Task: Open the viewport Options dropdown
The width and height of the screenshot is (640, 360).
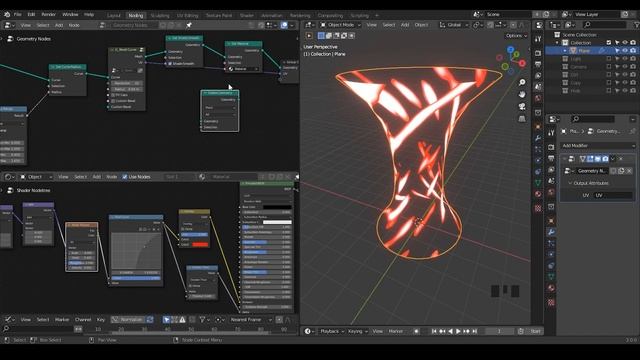Action: (516, 36)
